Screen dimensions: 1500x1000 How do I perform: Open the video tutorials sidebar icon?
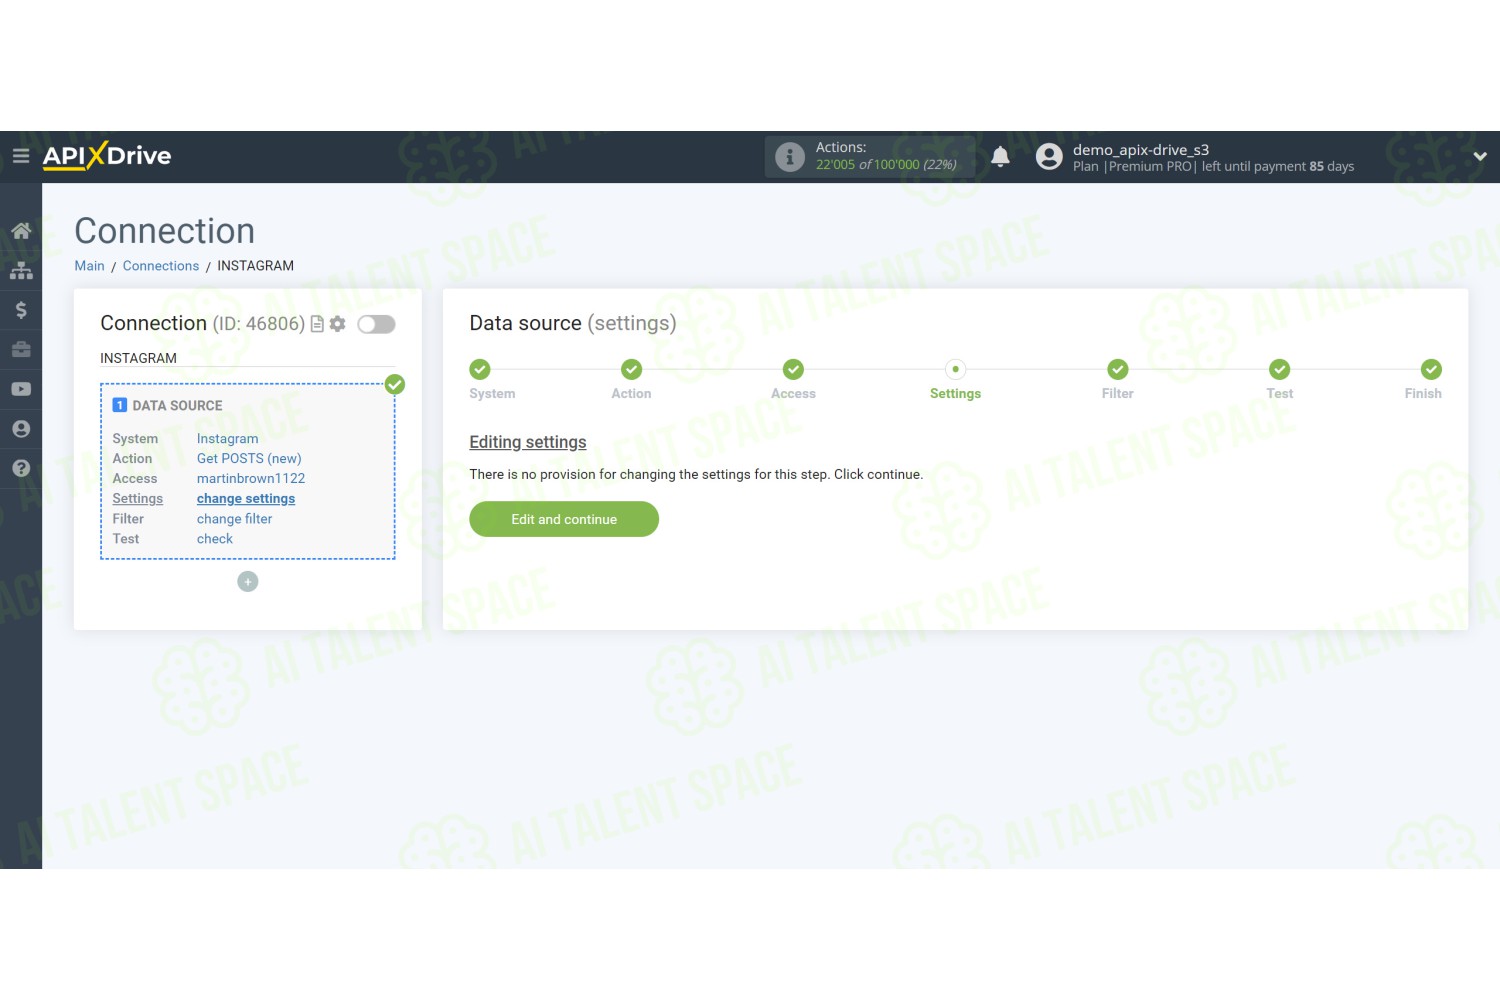[21, 389]
